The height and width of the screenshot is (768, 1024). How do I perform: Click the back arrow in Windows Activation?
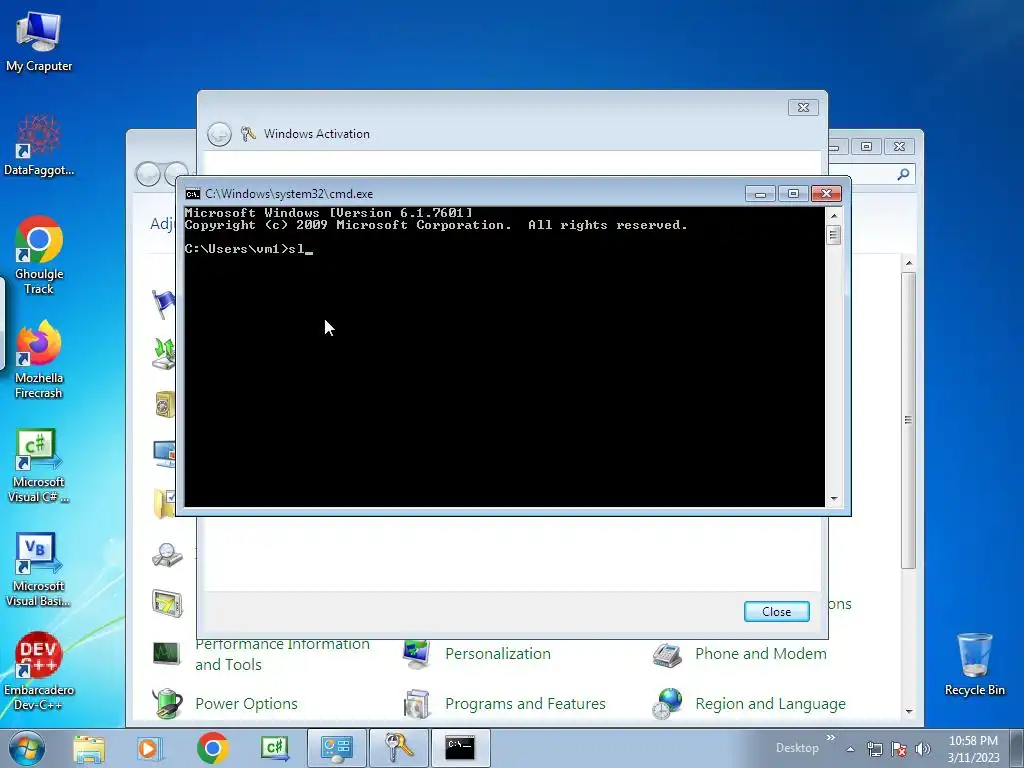point(219,135)
